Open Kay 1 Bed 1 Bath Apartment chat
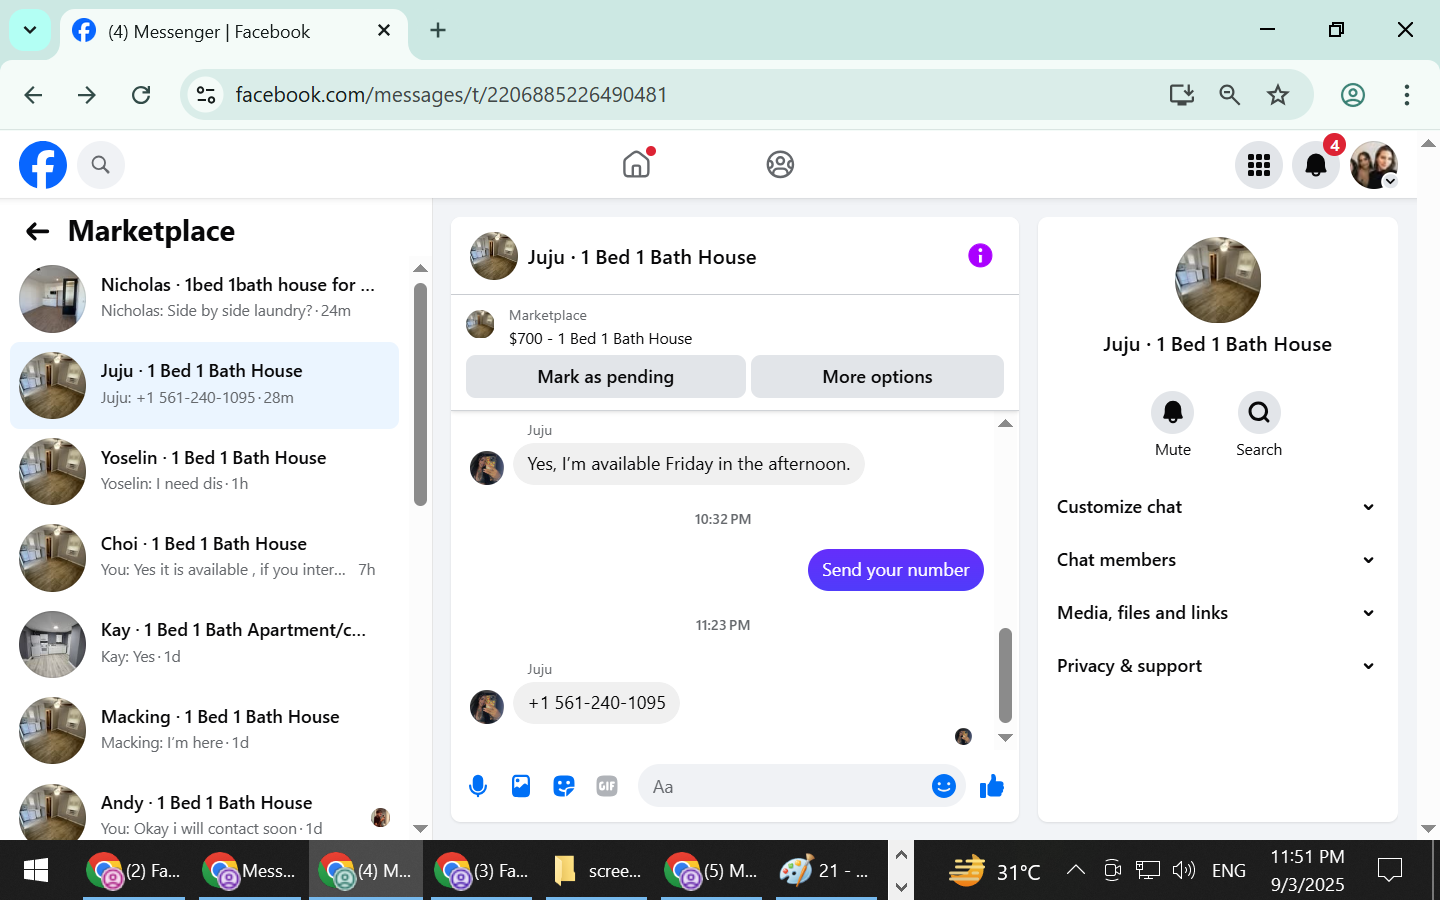 (x=204, y=644)
